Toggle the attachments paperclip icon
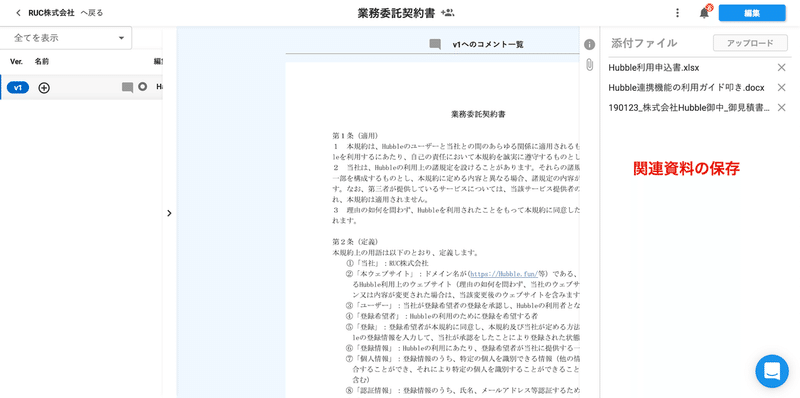Screen dimensions: 800x398 point(589,65)
